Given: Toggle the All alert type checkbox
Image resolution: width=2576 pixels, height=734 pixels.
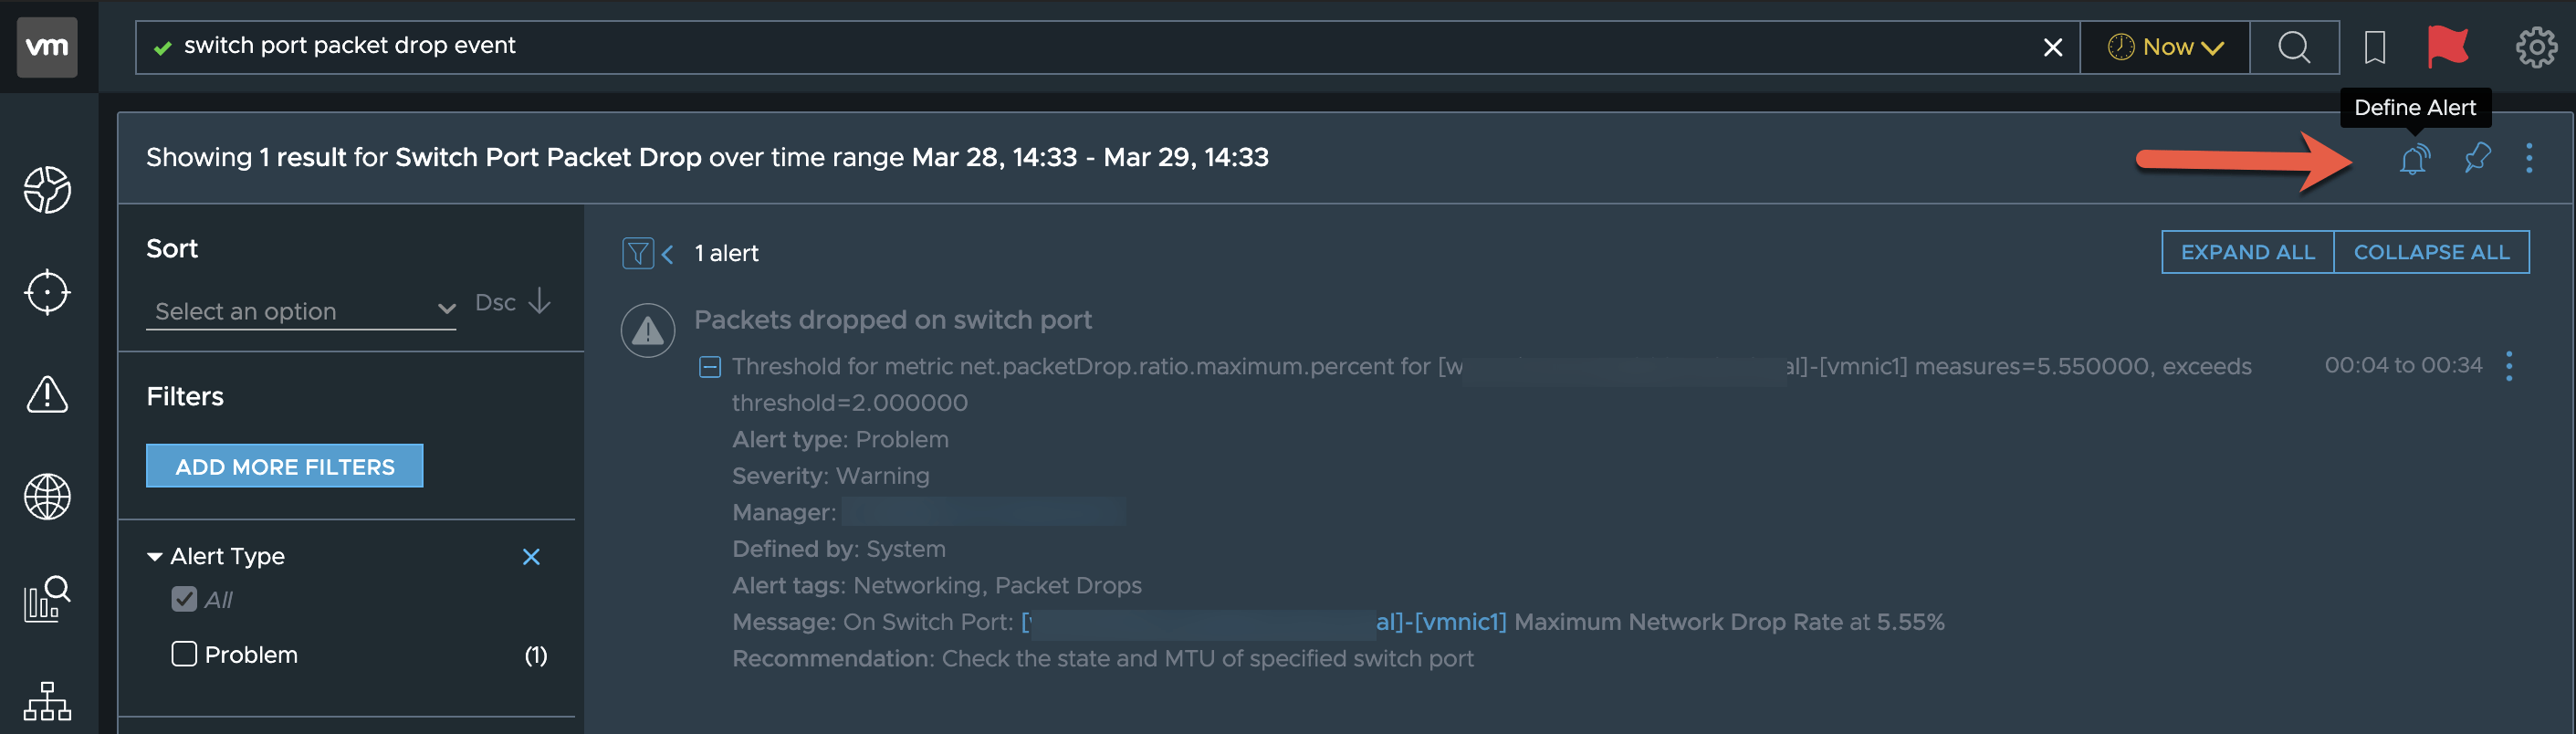Looking at the screenshot, I should click(184, 599).
